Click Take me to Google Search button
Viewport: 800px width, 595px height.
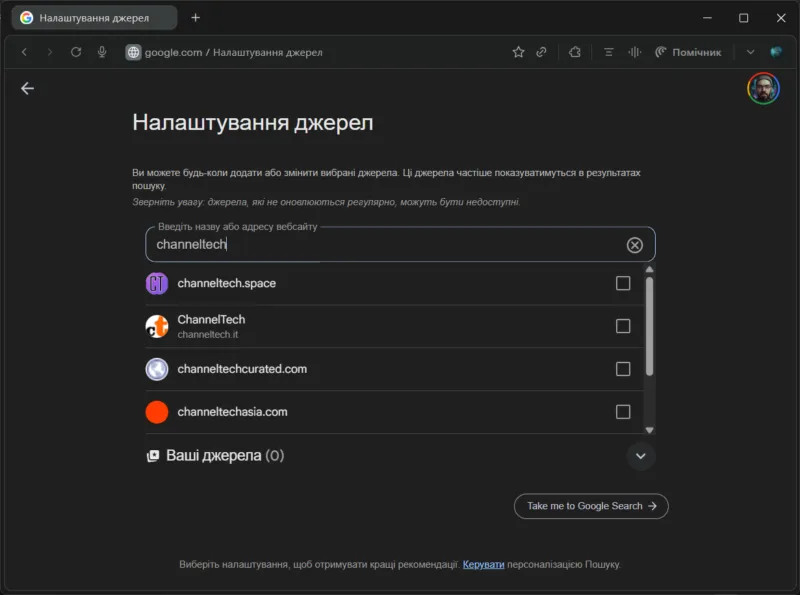pos(591,506)
